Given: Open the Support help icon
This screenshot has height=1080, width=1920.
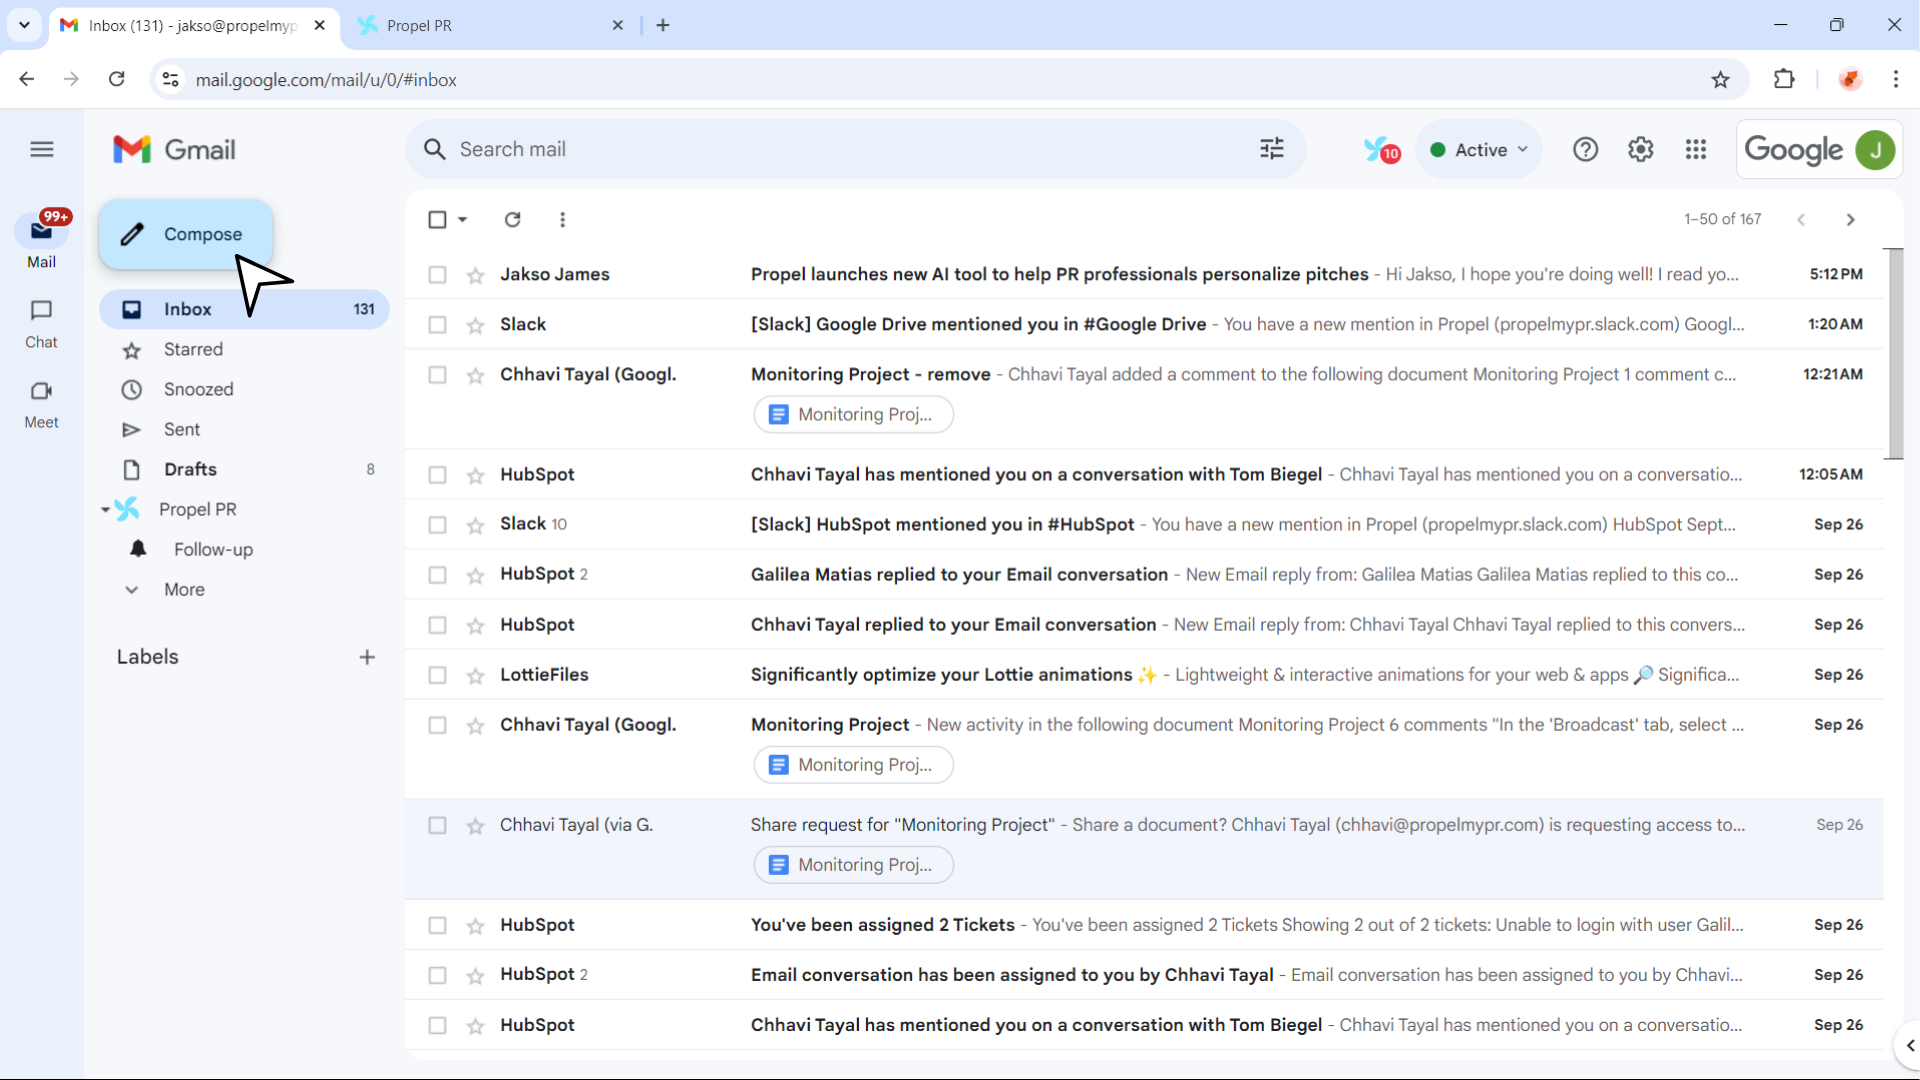Looking at the screenshot, I should 1585,150.
